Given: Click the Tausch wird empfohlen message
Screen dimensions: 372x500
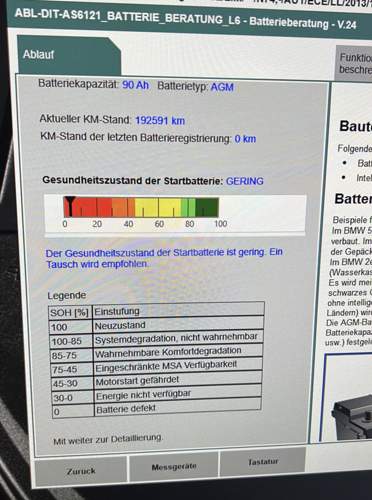Looking at the screenshot, I should (x=97, y=264).
